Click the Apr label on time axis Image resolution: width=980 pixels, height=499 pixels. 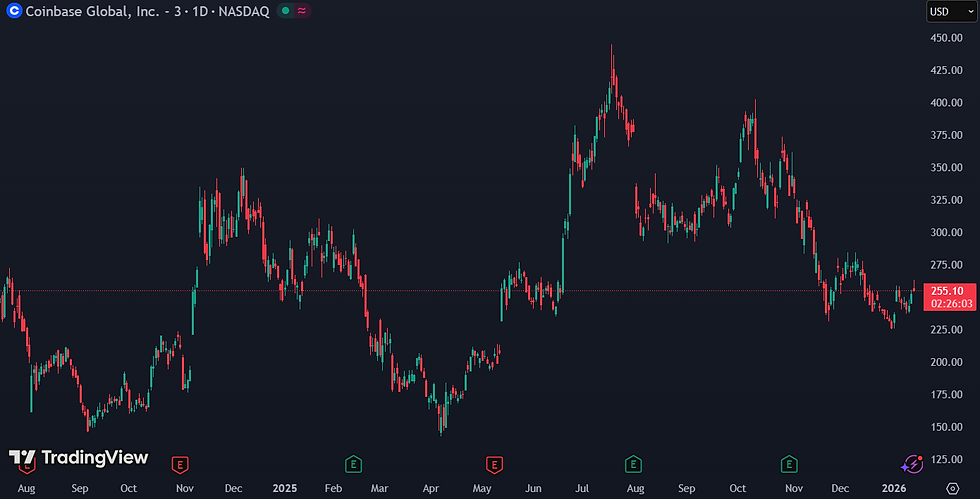click(431, 488)
